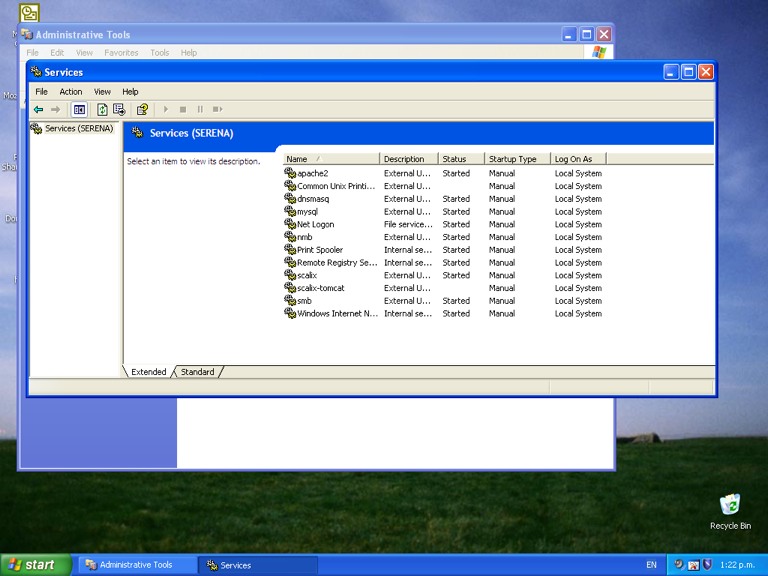Click the Print Spooler service name
Image resolution: width=768 pixels, height=576 pixels.
(x=320, y=250)
